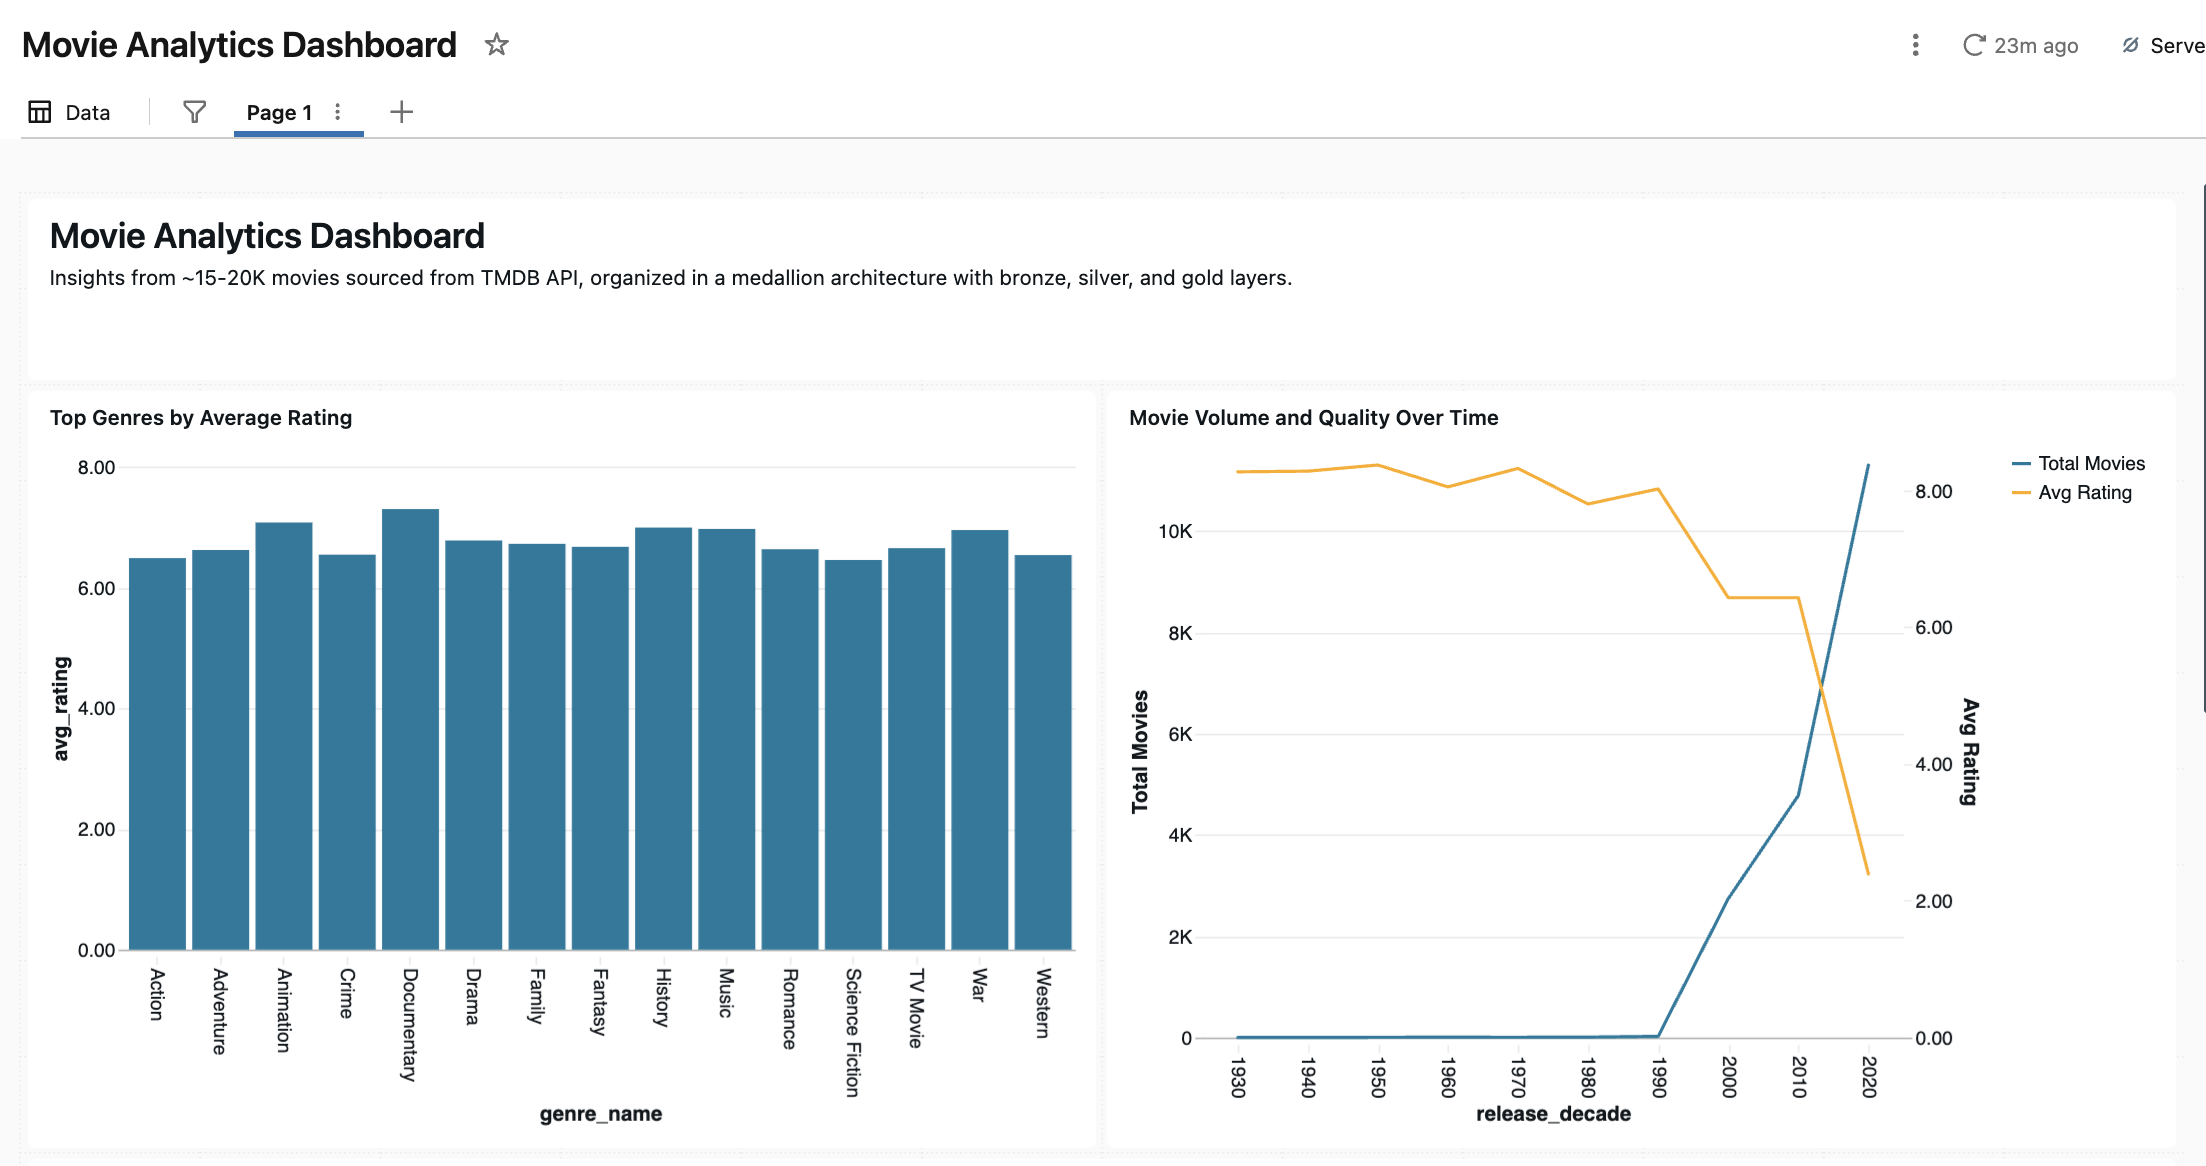
Task: Click the TV Movie axis label
Action: 916,1007
